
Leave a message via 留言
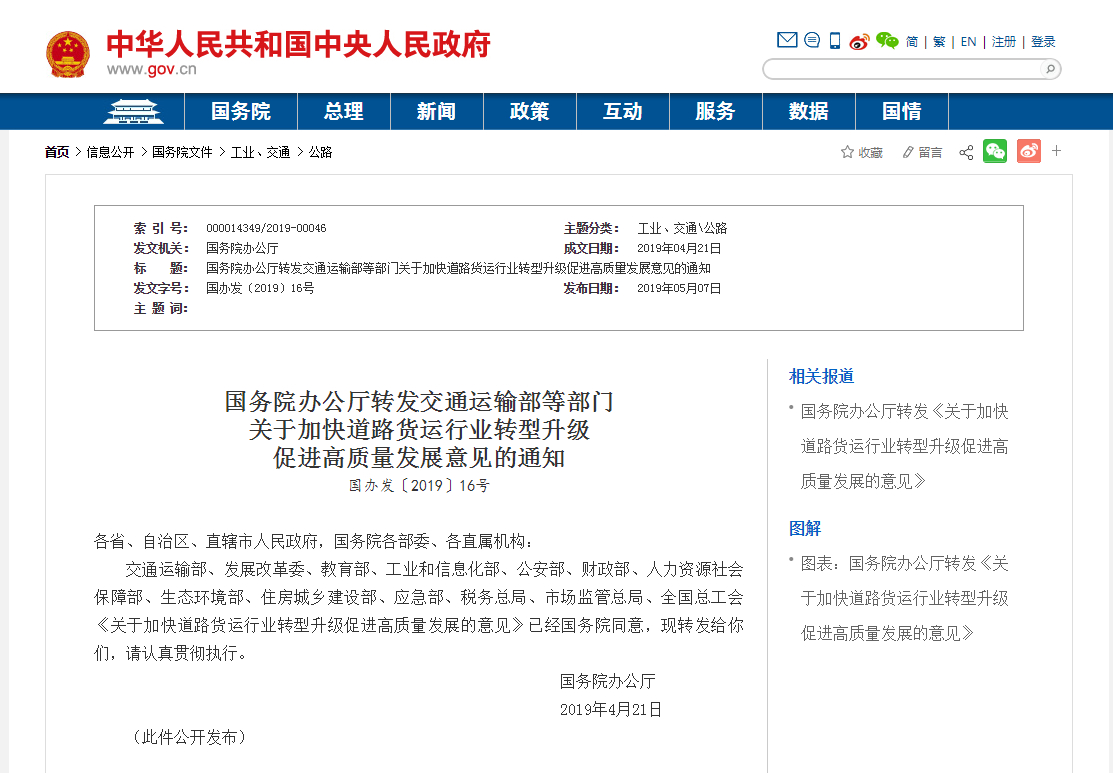click(922, 152)
